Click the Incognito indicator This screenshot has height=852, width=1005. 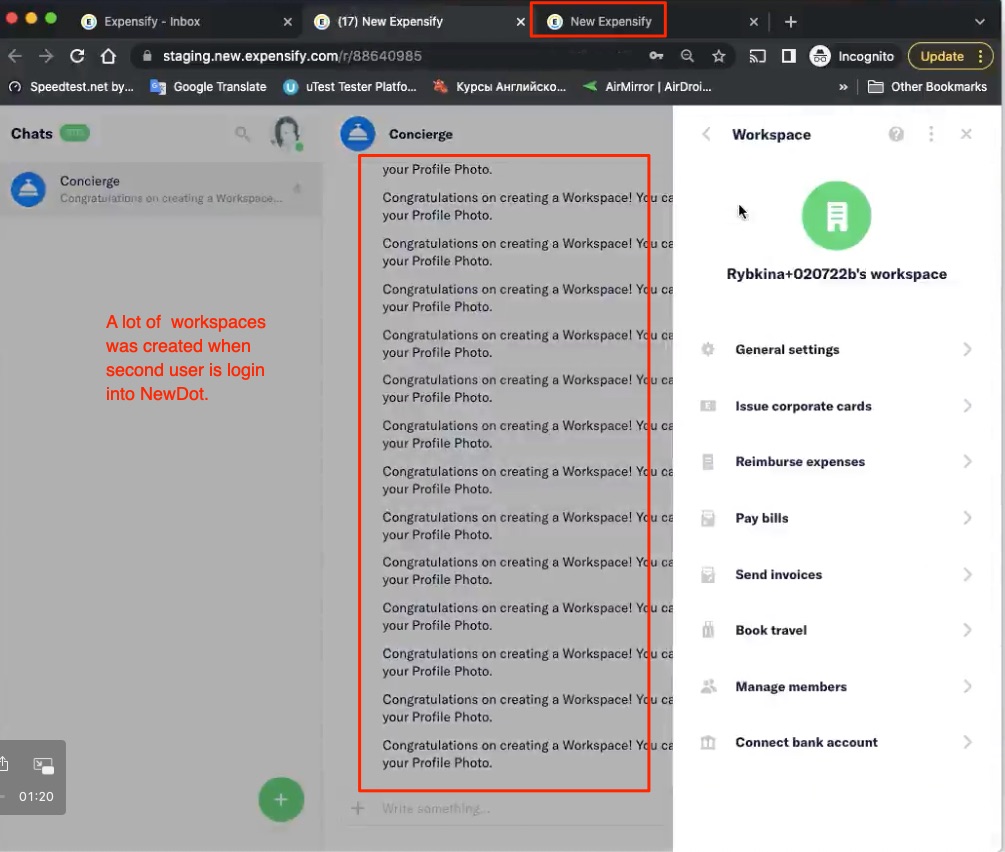(x=851, y=56)
